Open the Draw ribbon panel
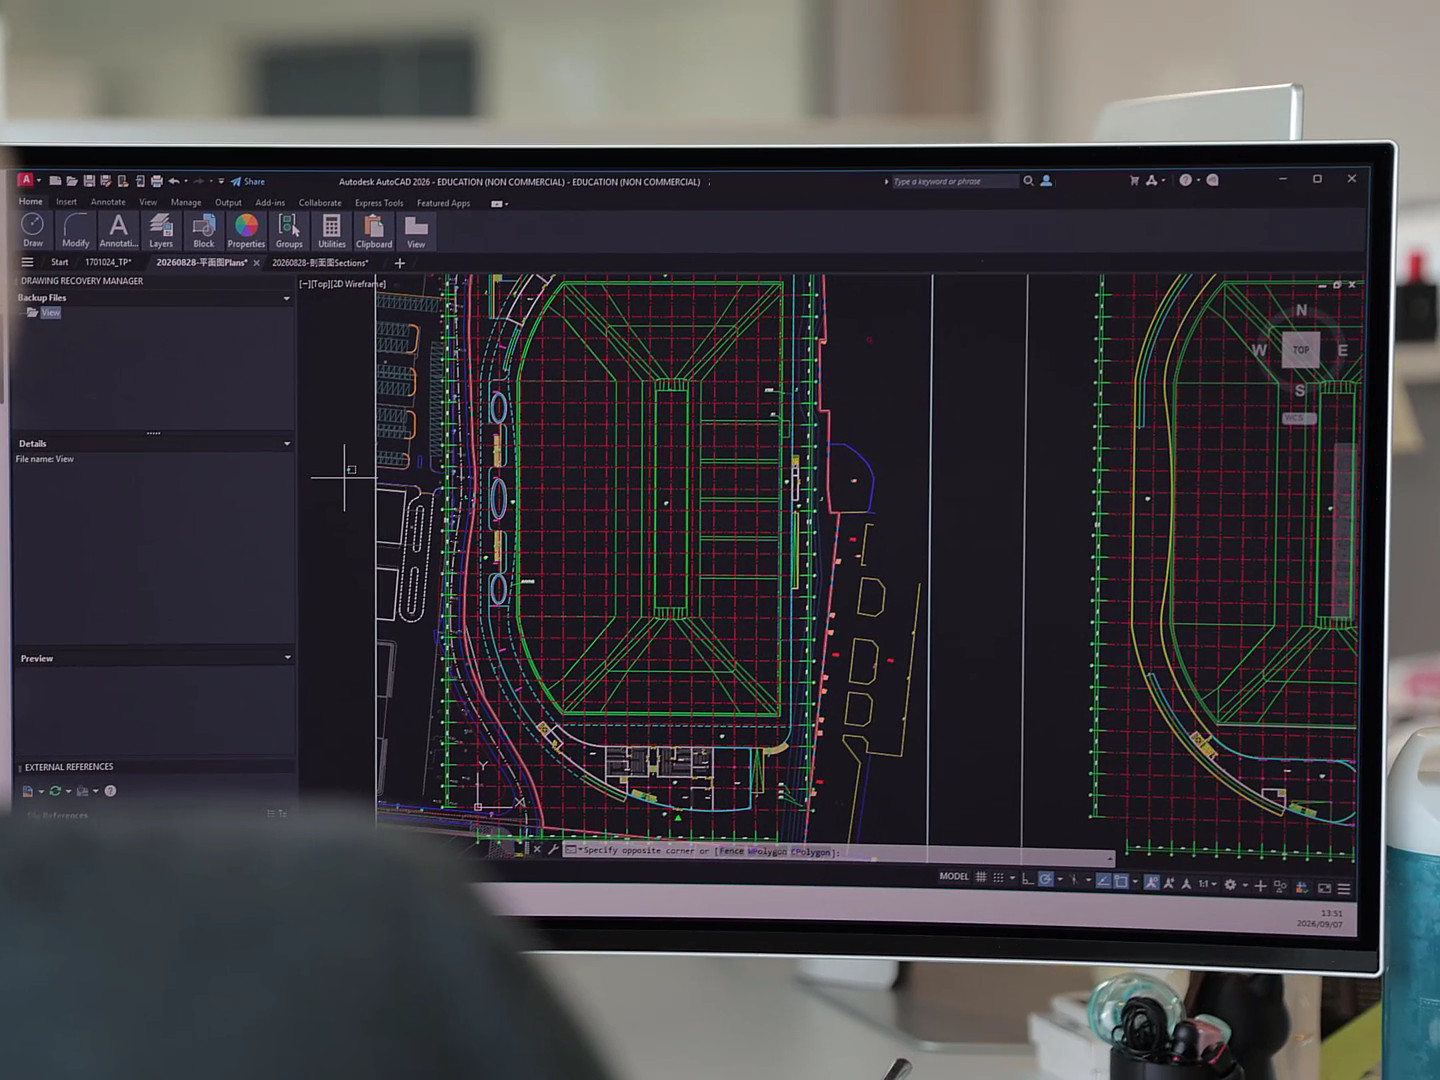 [x=33, y=231]
